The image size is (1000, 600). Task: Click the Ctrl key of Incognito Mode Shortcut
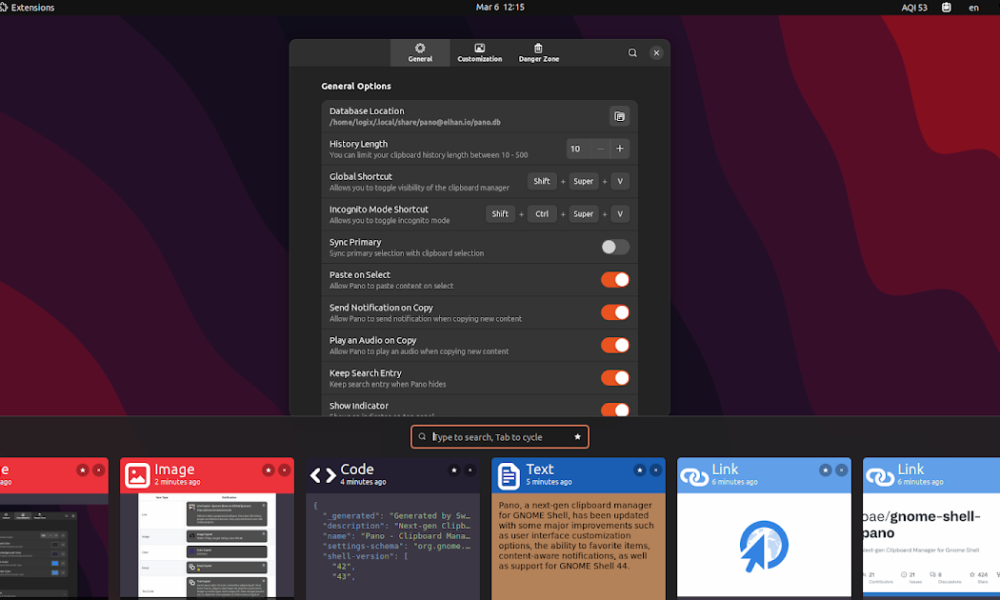click(542, 214)
